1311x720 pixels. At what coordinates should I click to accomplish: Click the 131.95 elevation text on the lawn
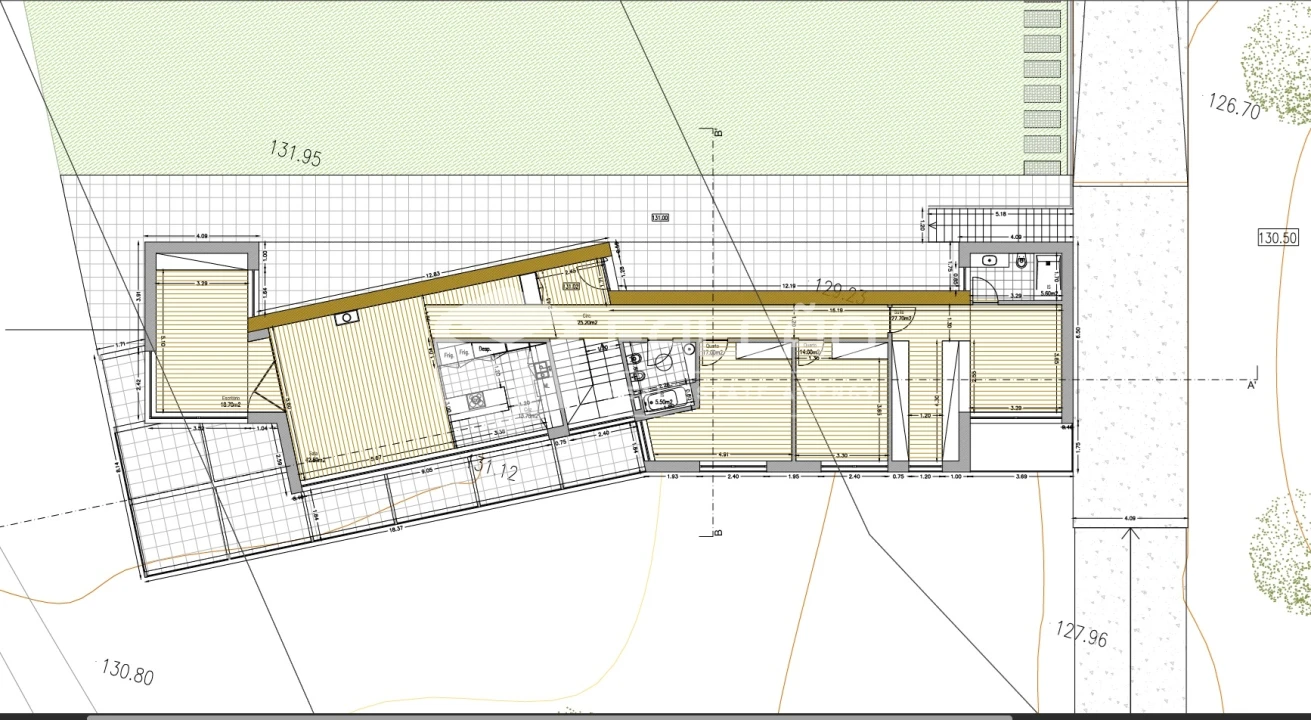click(x=295, y=152)
